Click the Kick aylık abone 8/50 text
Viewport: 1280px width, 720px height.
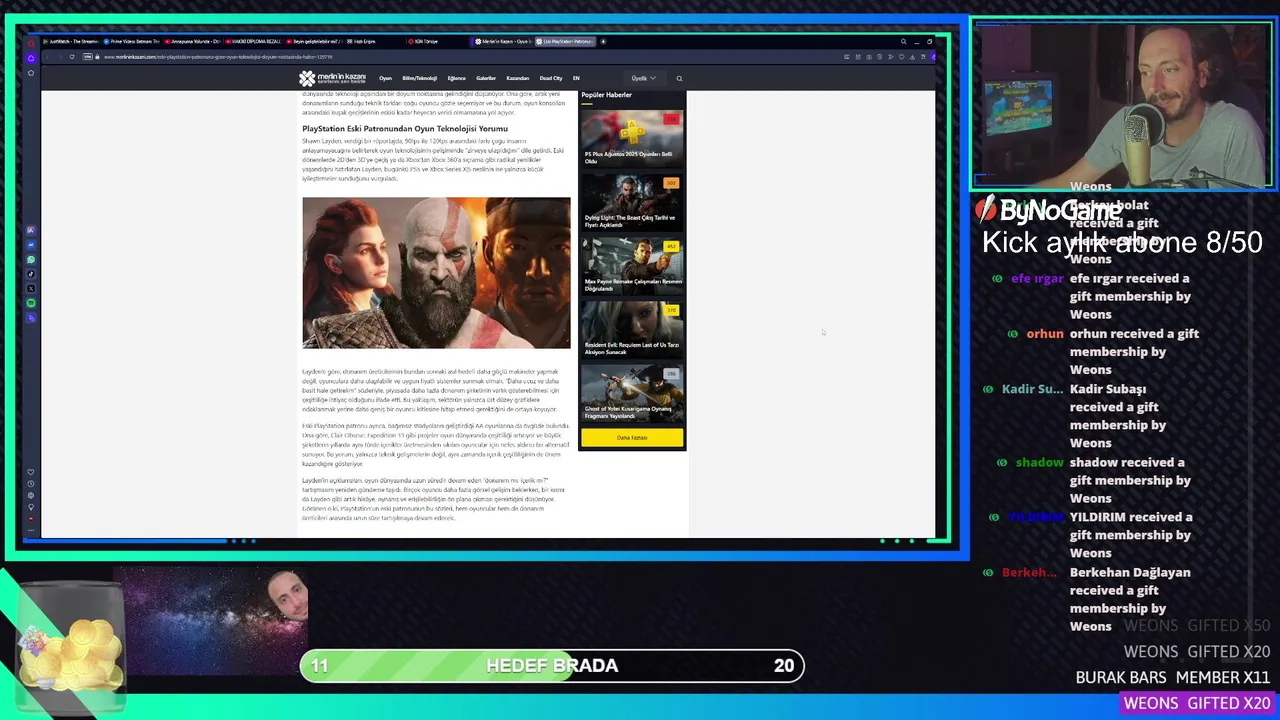coord(1122,242)
